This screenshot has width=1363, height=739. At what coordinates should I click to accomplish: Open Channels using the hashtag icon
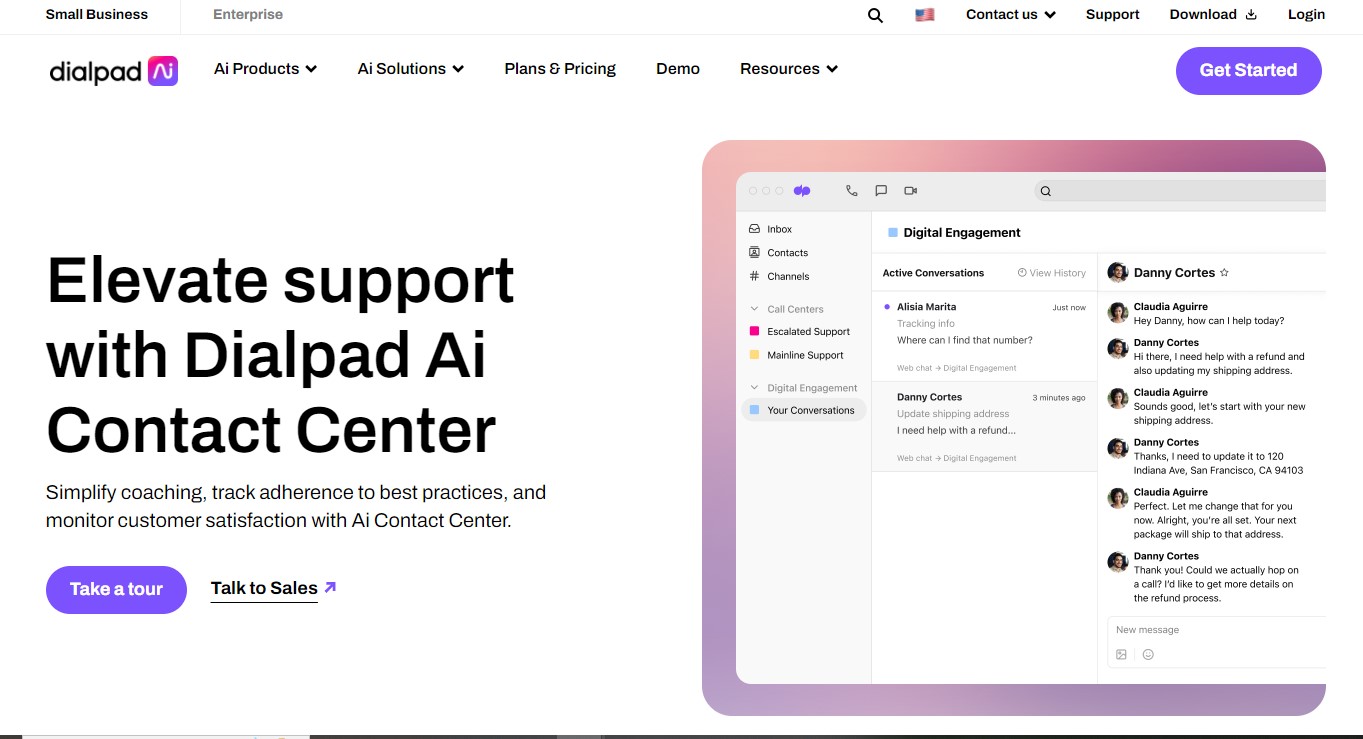click(x=753, y=276)
